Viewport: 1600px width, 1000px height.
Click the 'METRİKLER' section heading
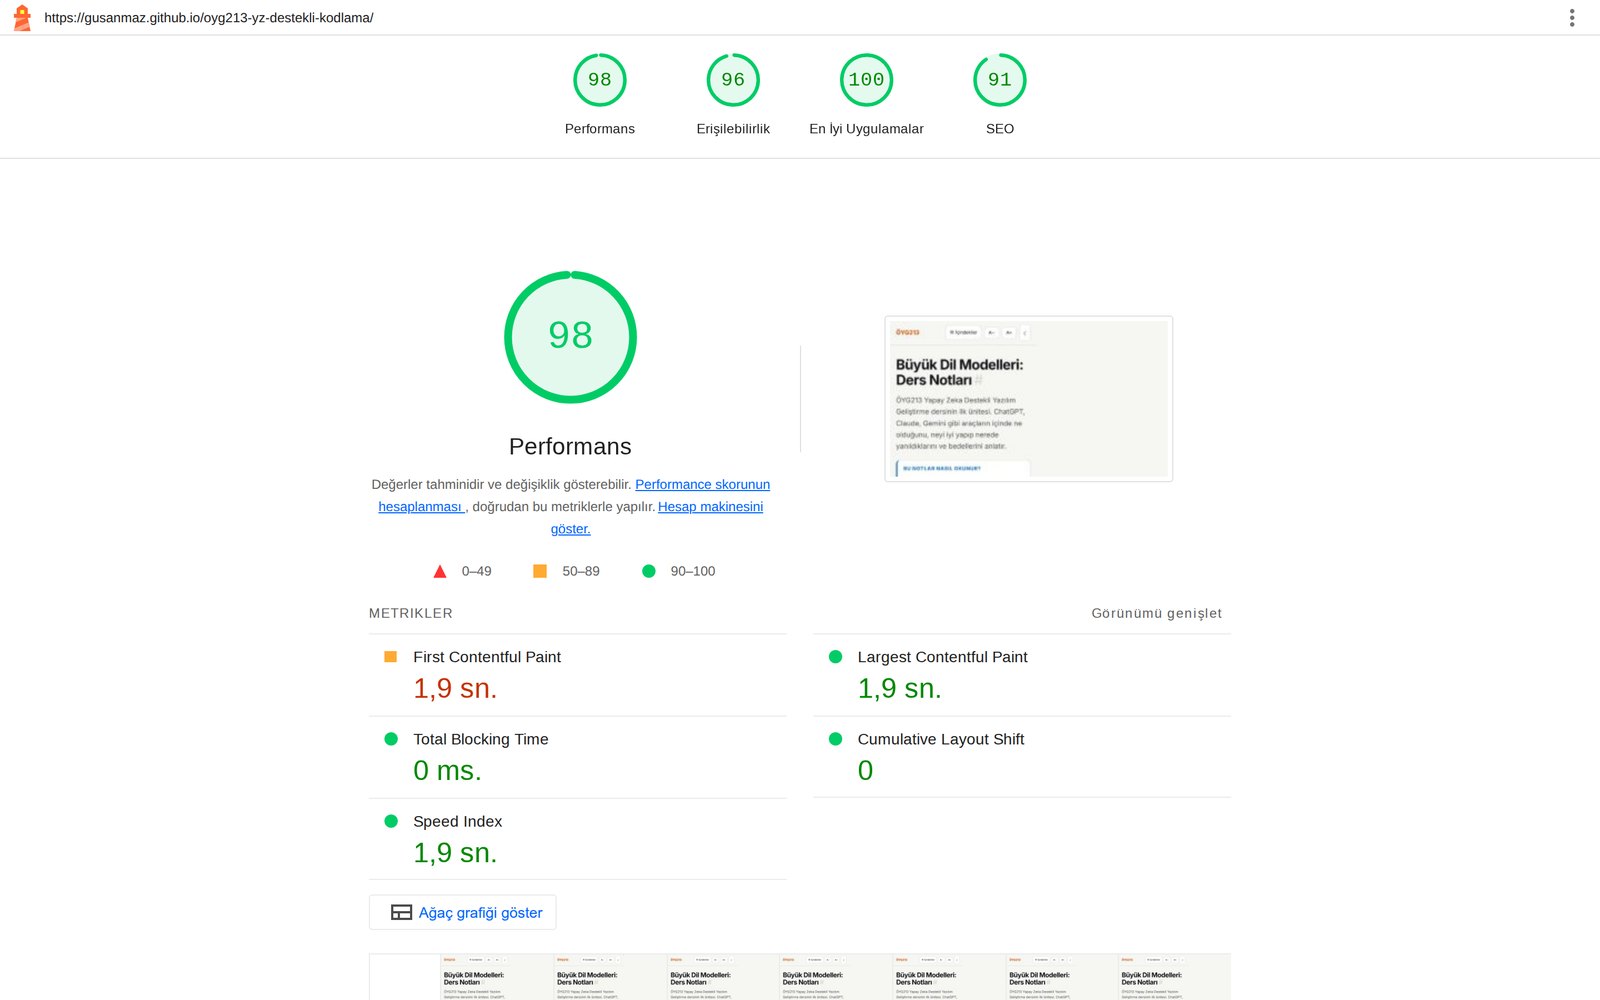click(x=411, y=613)
